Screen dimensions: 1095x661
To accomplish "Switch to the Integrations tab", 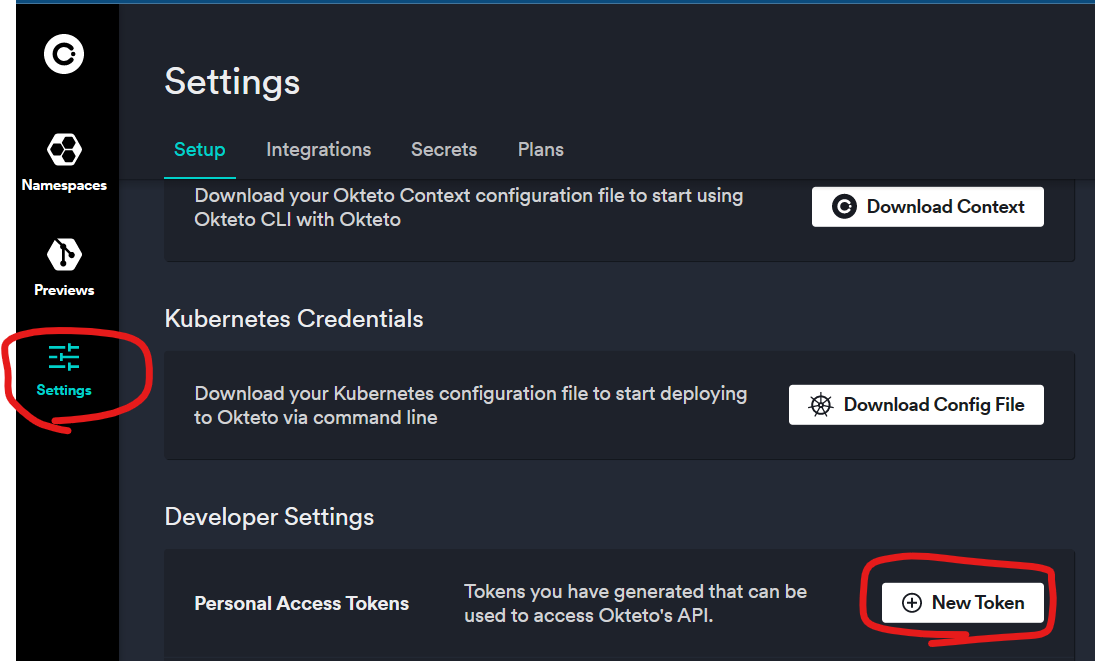I will pyautogui.click(x=318, y=150).
